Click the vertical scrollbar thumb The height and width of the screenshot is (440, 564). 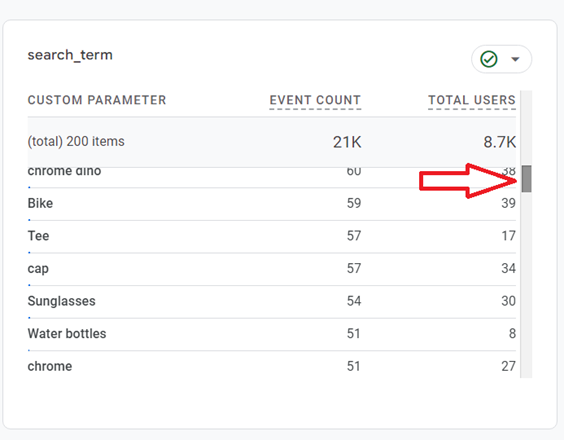click(x=527, y=179)
